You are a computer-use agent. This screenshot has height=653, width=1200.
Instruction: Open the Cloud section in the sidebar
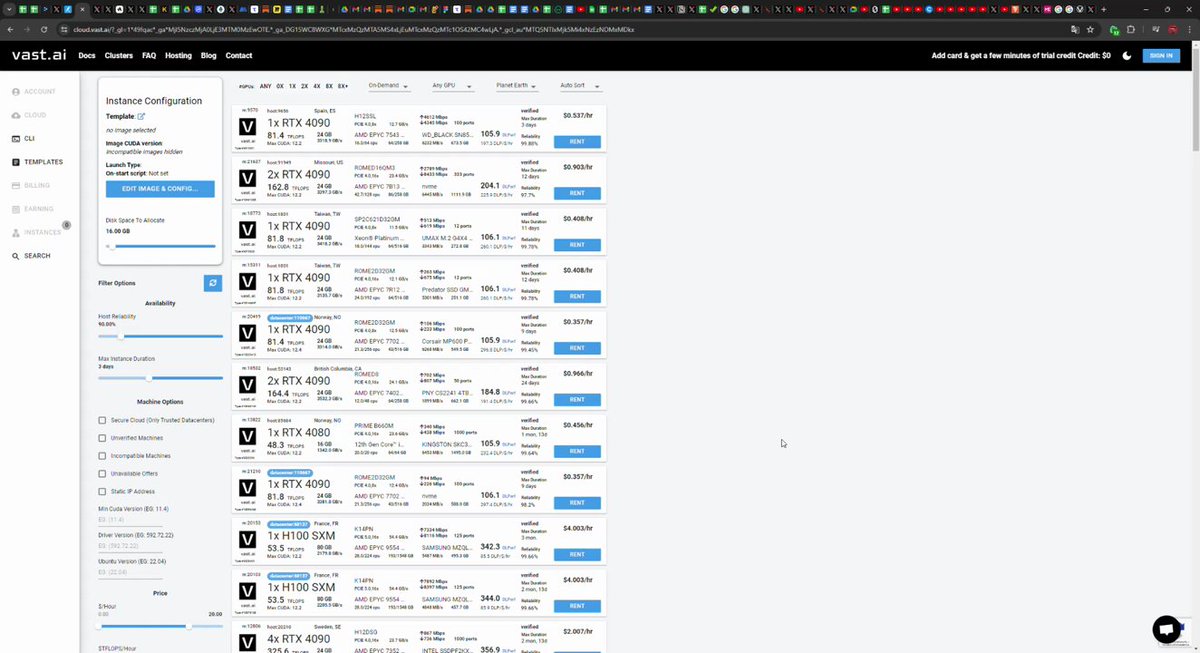point(29,115)
